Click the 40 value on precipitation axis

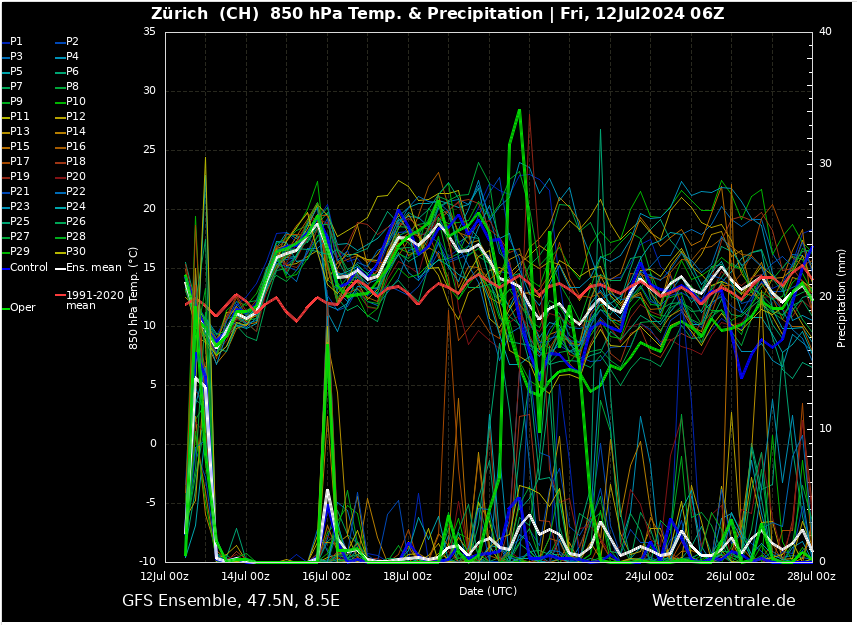[825, 32]
